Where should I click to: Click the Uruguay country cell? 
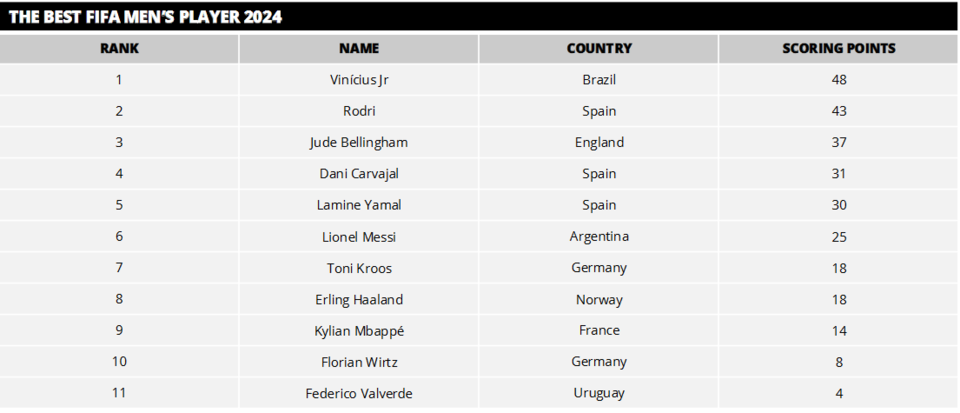tap(599, 393)
